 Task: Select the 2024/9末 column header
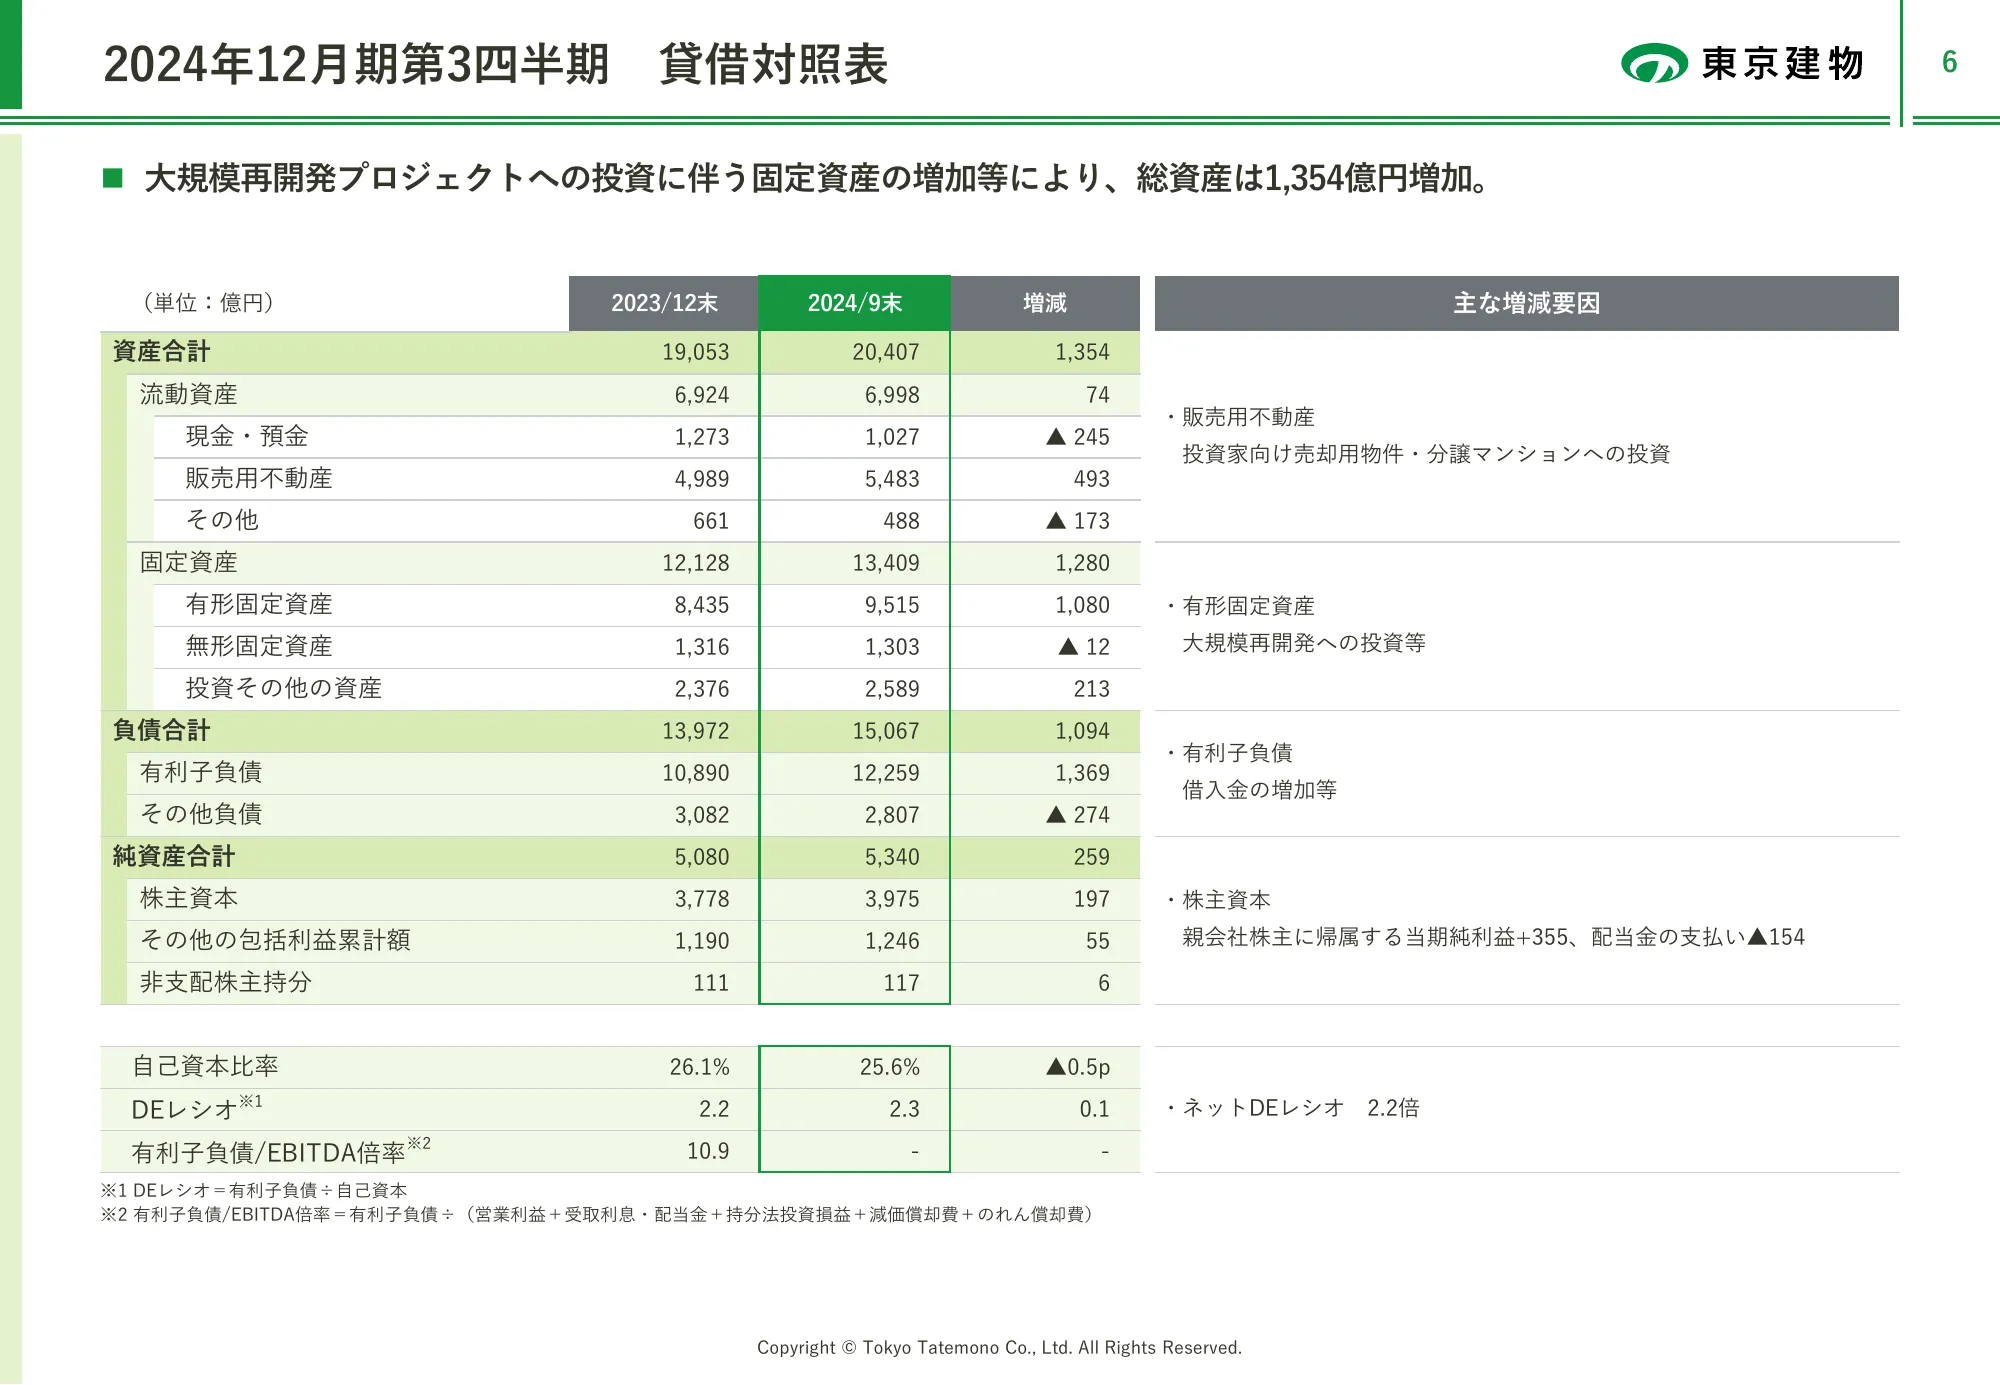point(854,303)
